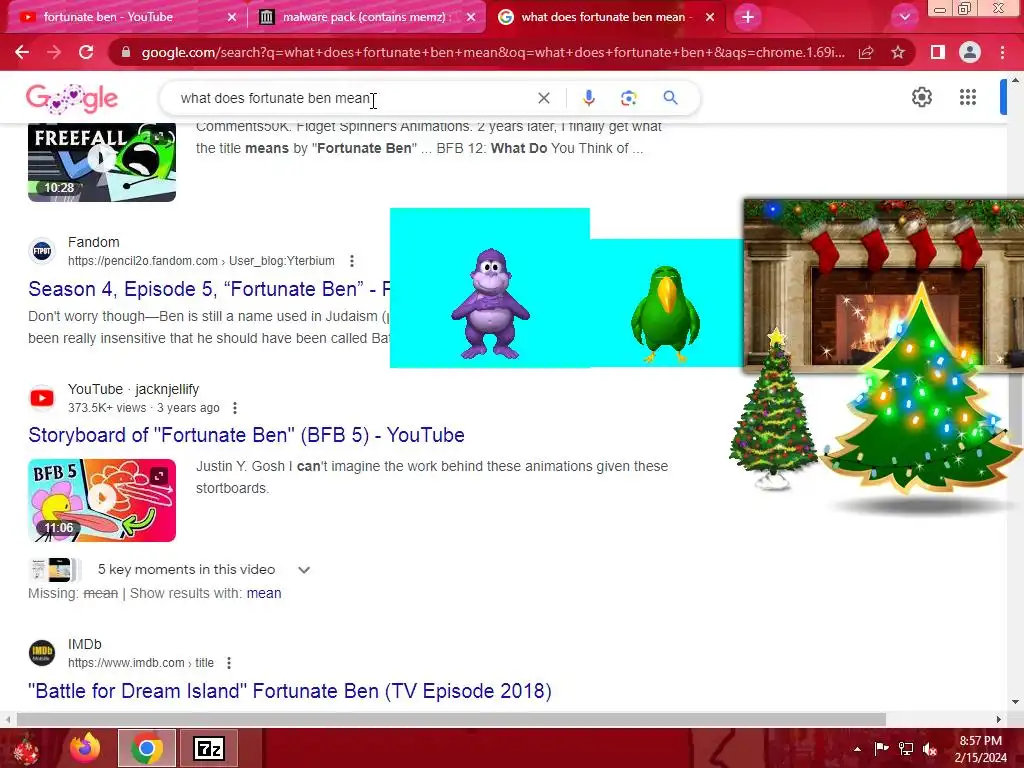
Task: Select the what does fortunate ben mean tab
Action: [603, 17]
